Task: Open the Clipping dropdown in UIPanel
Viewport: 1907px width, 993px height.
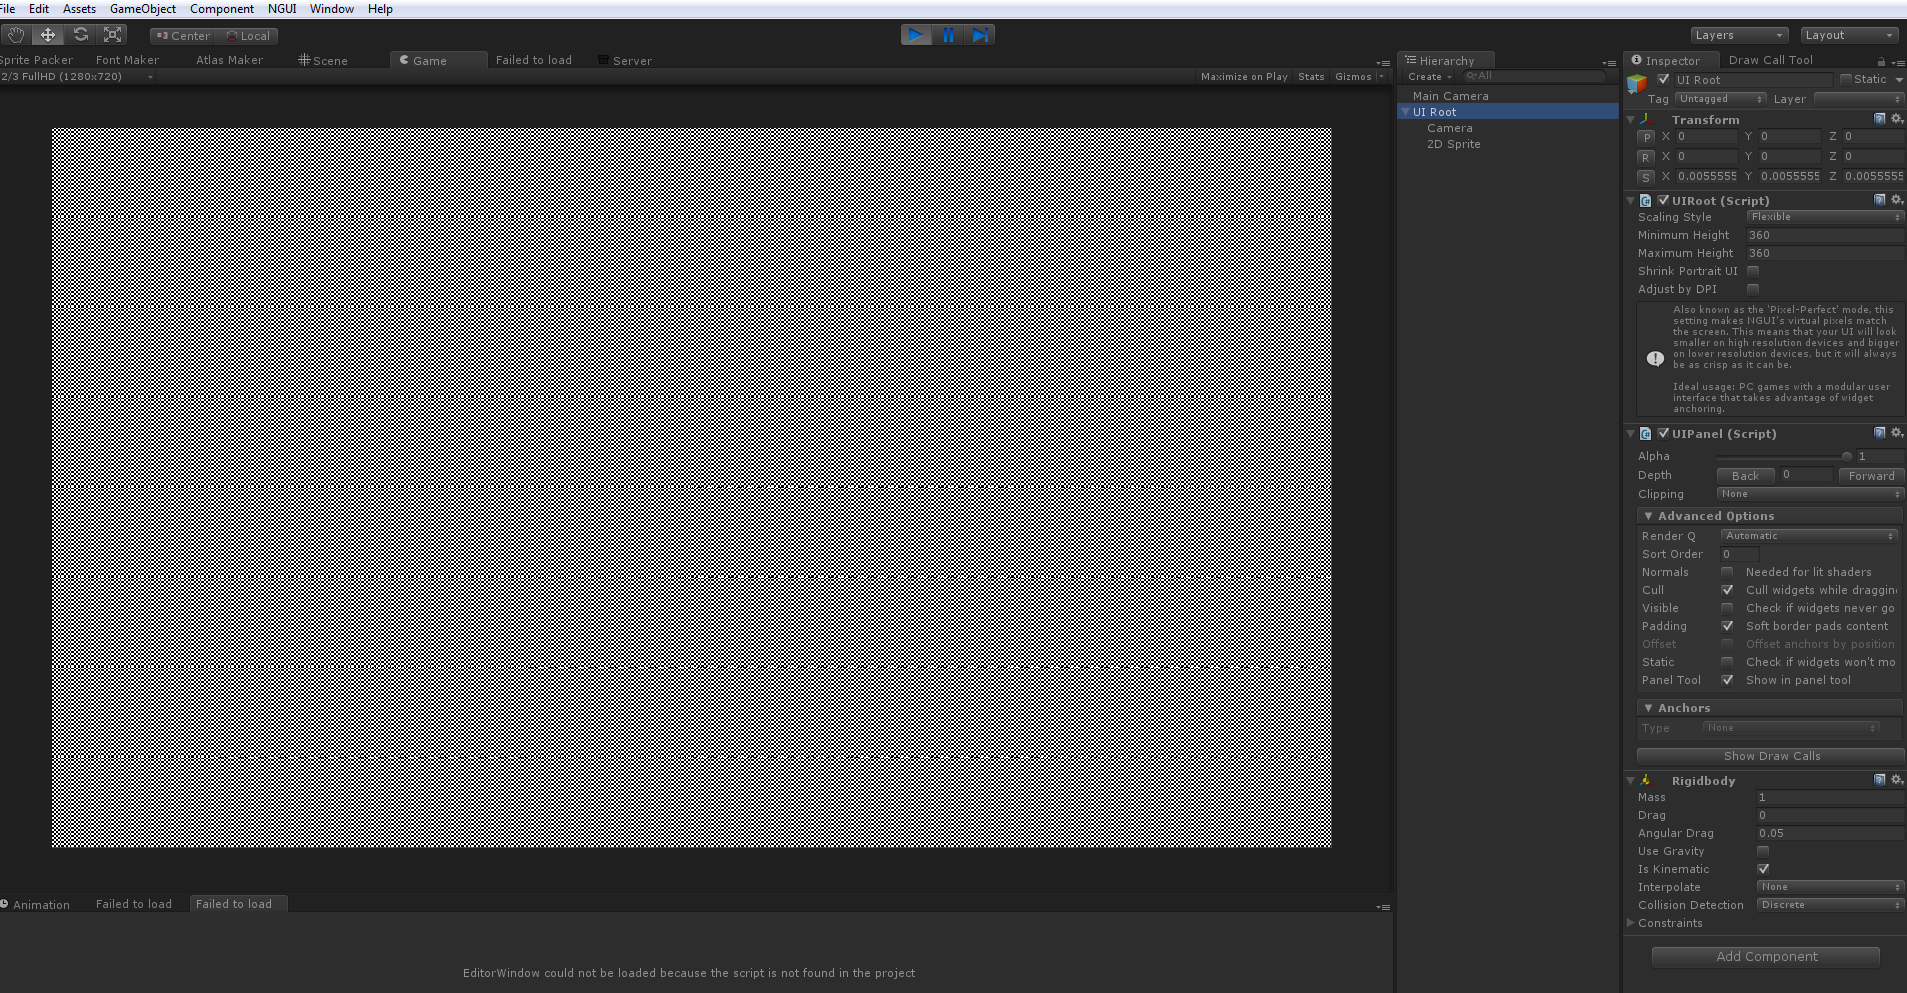Action: pyautogui.click(x=1810, y=494)
